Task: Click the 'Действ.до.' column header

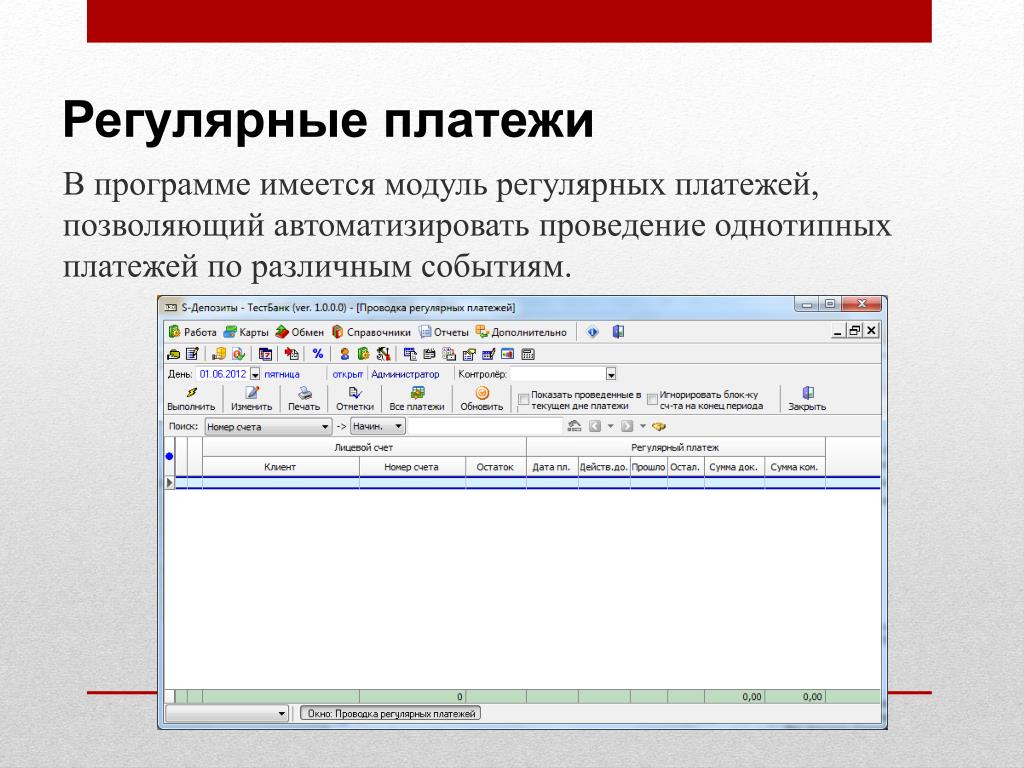Action: 603,467
